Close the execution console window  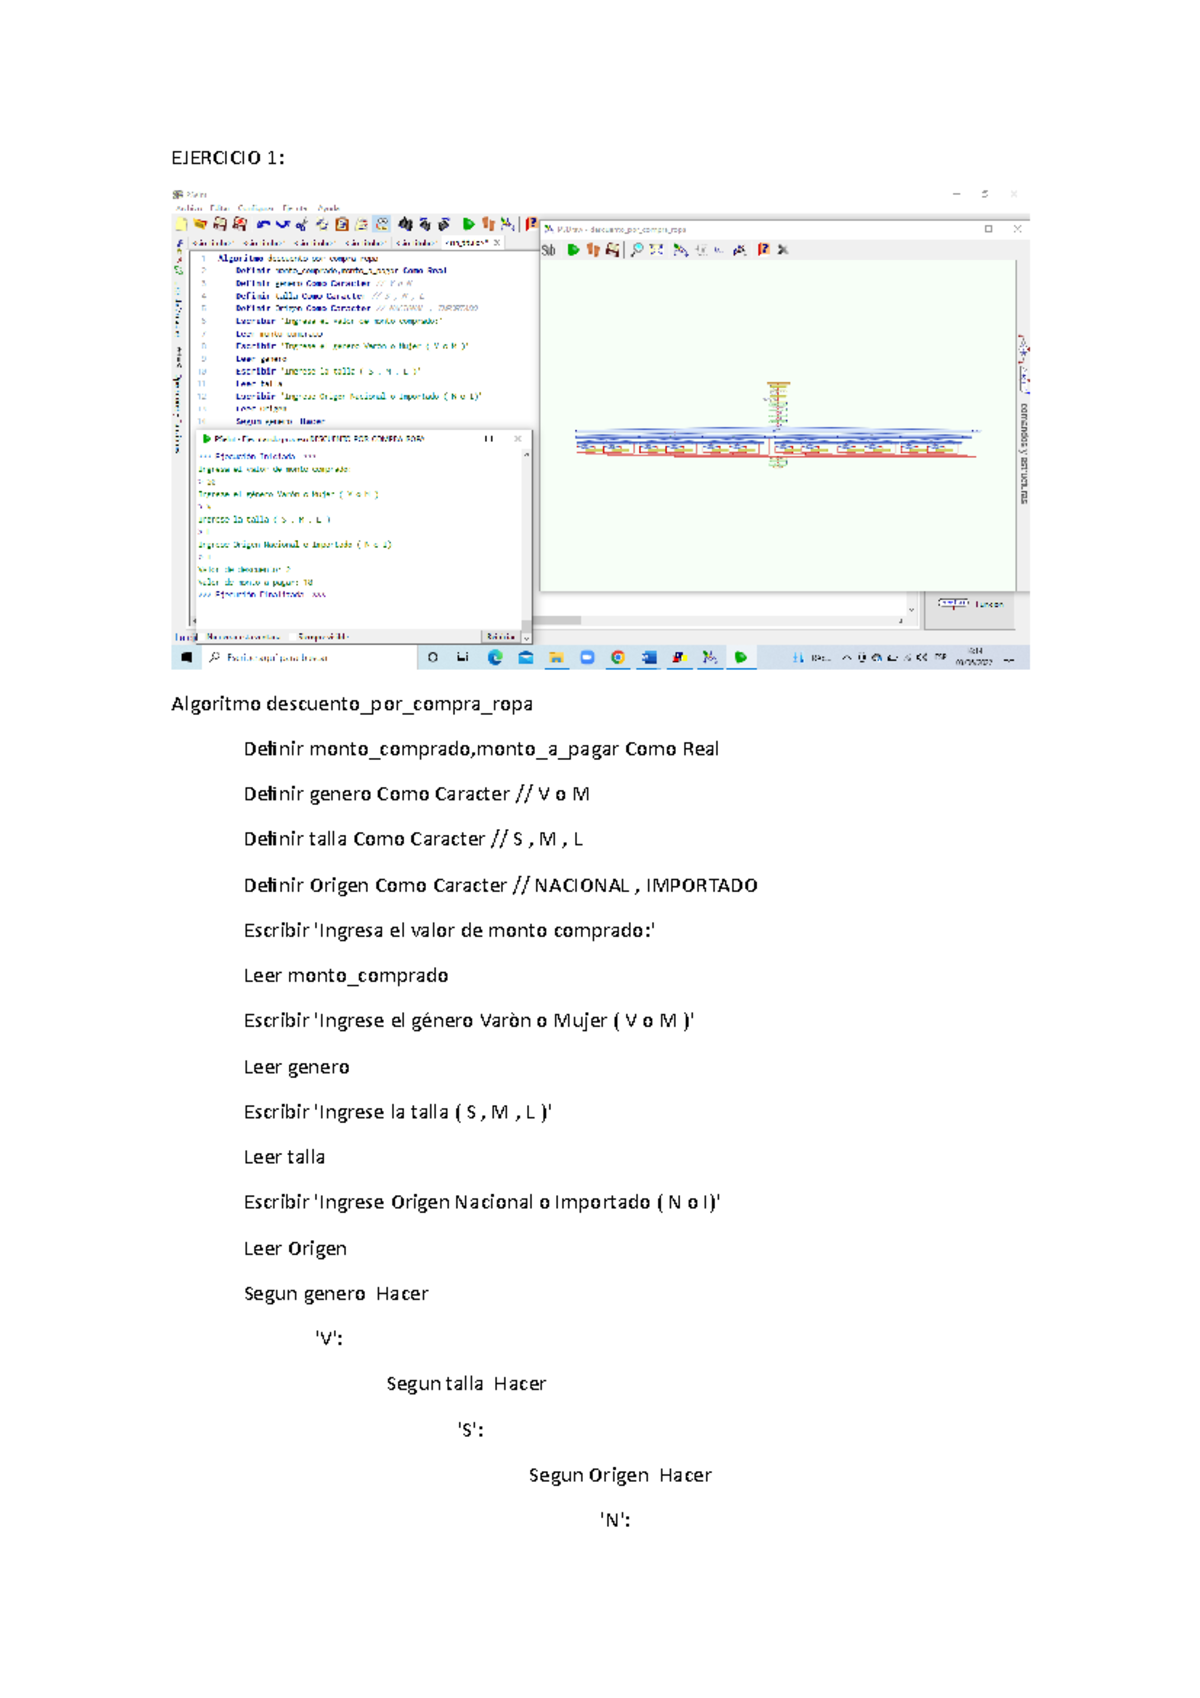click(518, 439)
